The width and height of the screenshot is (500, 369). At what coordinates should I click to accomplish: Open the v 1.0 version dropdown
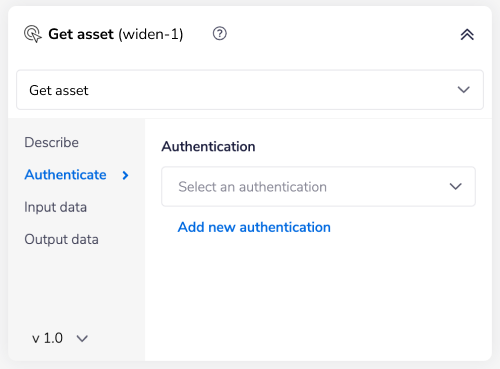pyautogui.click(x=60, y=338)
